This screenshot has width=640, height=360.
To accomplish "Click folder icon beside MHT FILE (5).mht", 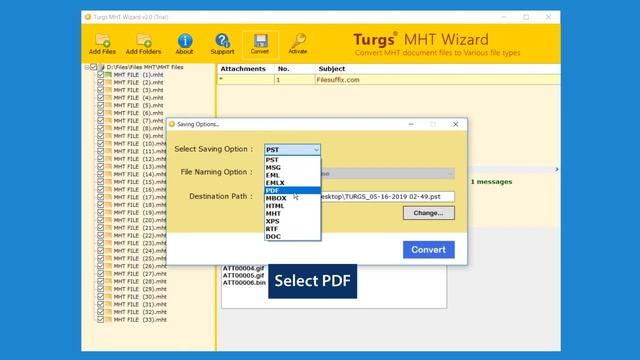I will coord(108,105).
